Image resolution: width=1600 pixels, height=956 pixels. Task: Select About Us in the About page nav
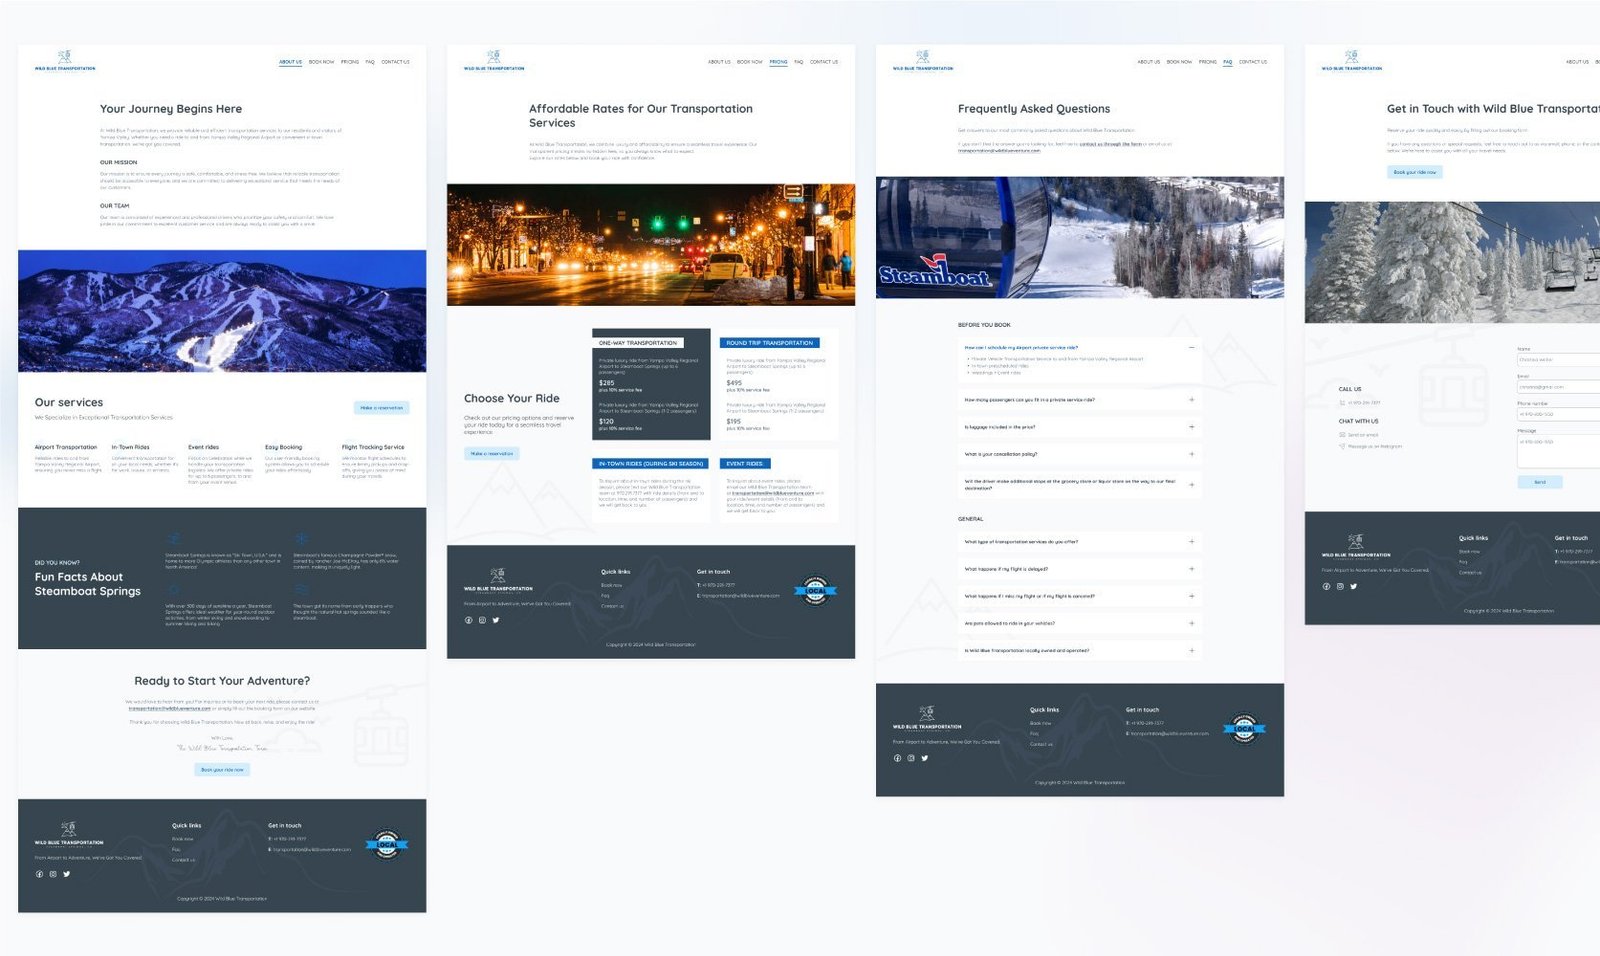[290, 62]
